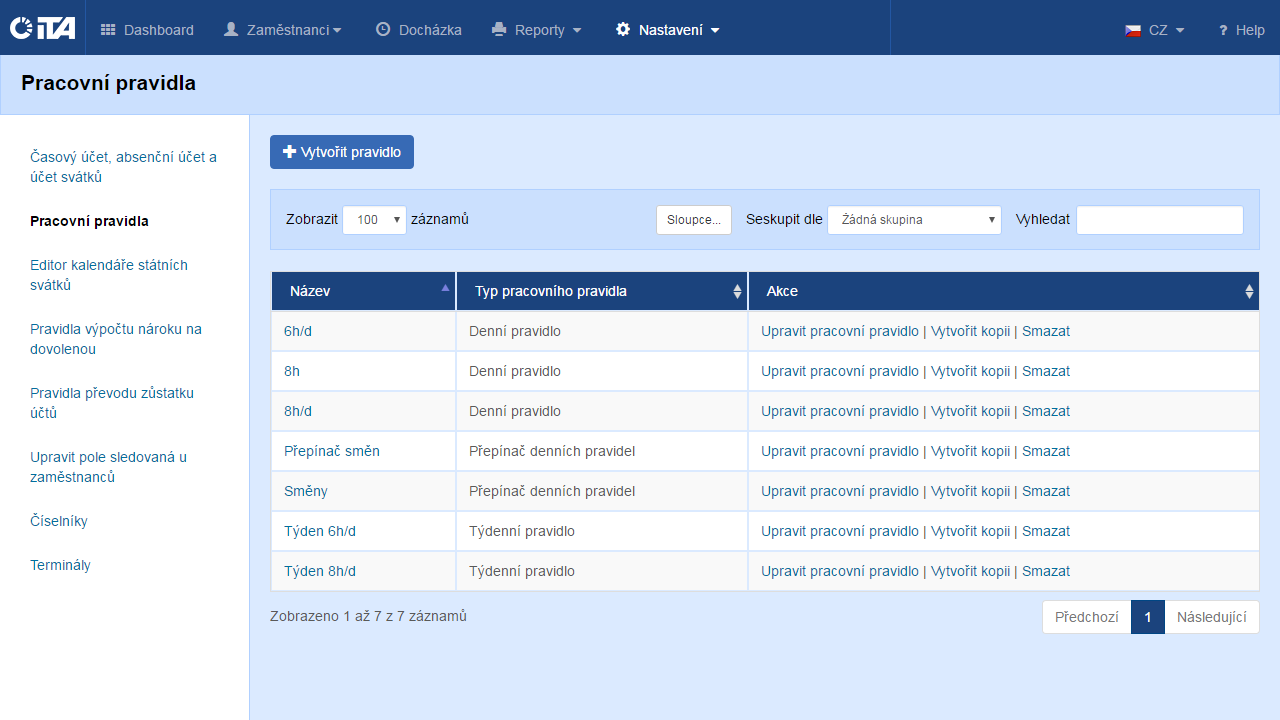
Task: Sort table by Název column arrow
Action: tap(445, 288)
